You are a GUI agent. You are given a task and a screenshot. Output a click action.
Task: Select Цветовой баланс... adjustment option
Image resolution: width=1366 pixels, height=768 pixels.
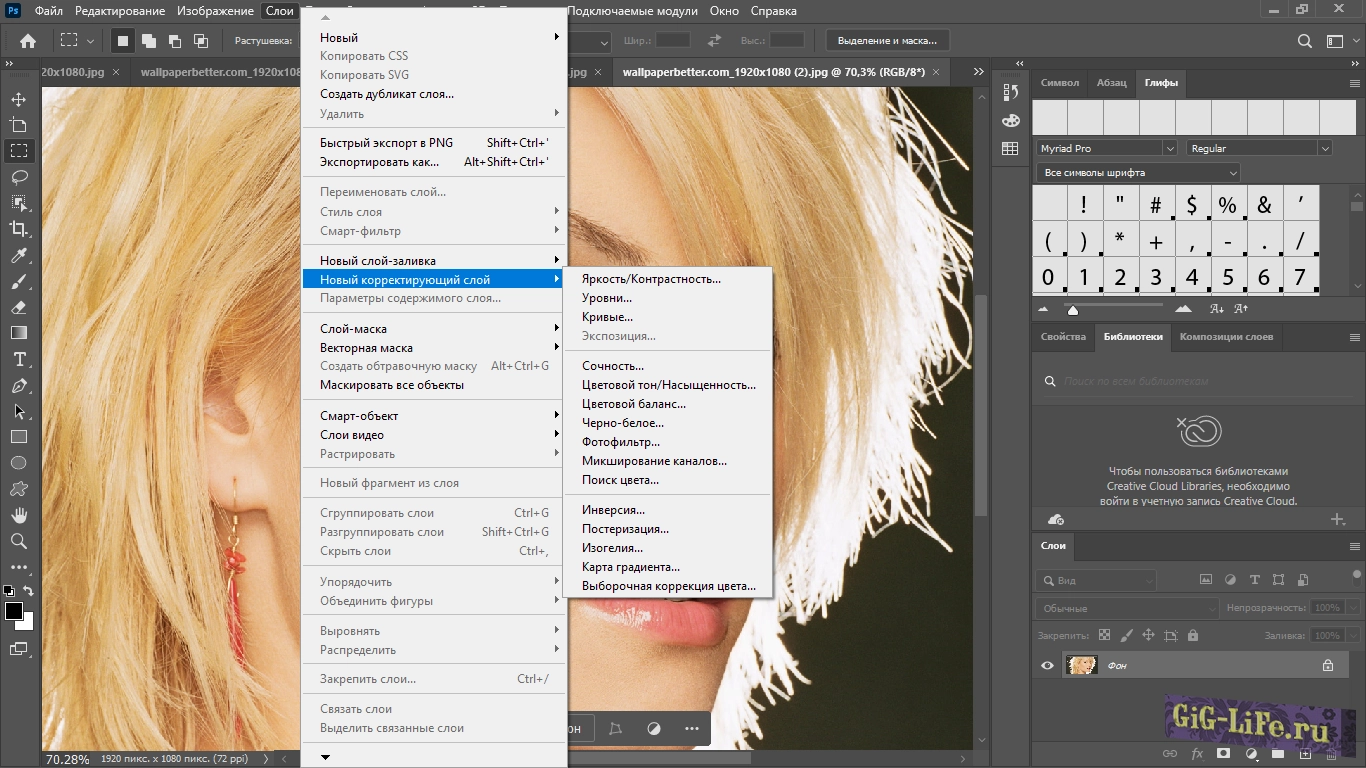click(x=634, y=404)
